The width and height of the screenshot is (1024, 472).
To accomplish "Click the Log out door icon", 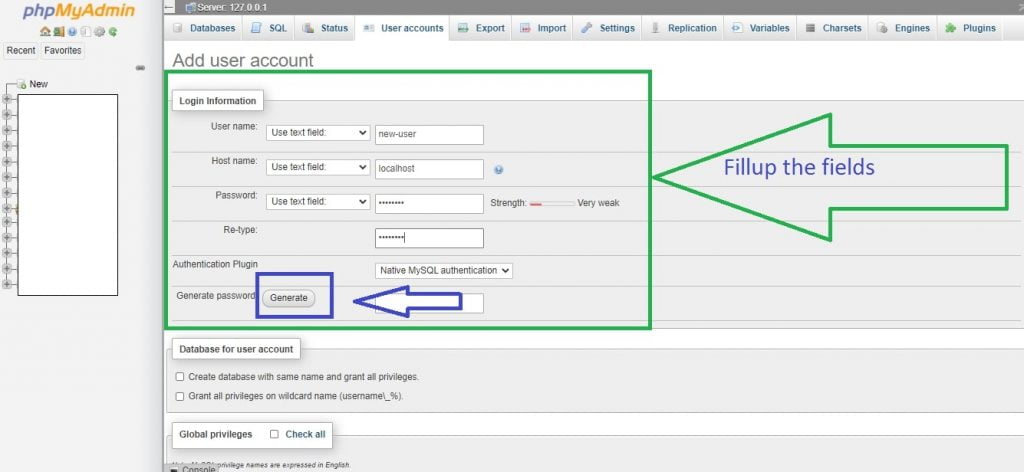I will pyautogui.click(x=59, y=31).
